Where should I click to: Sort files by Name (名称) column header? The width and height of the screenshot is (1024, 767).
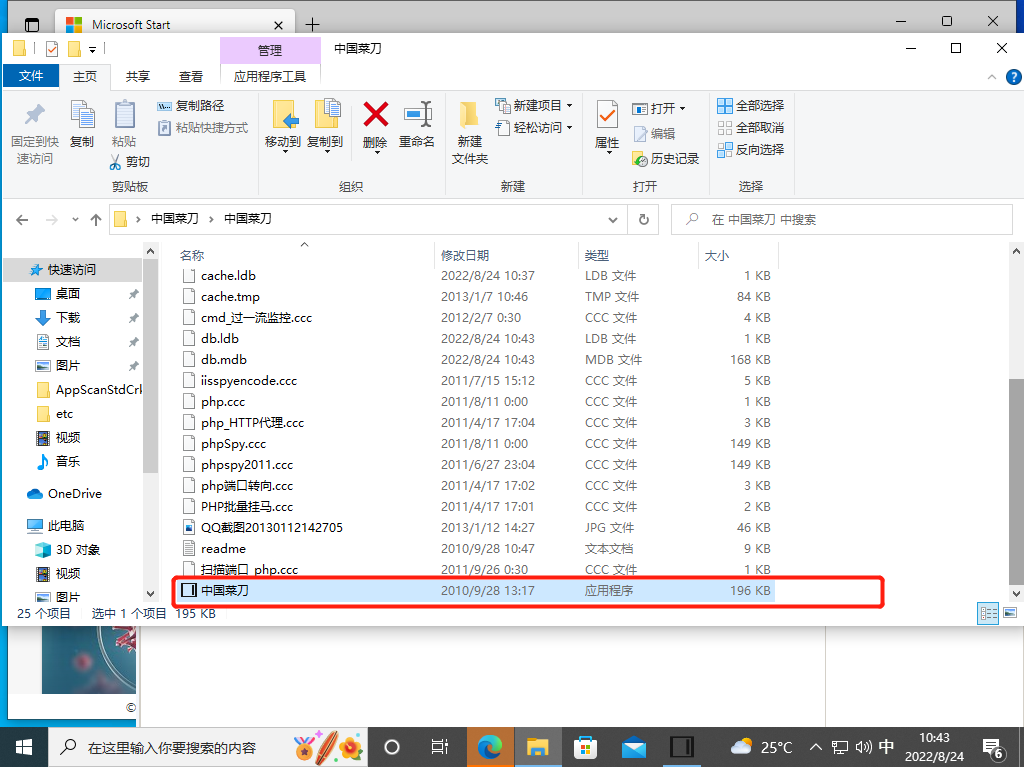[304, 255]
